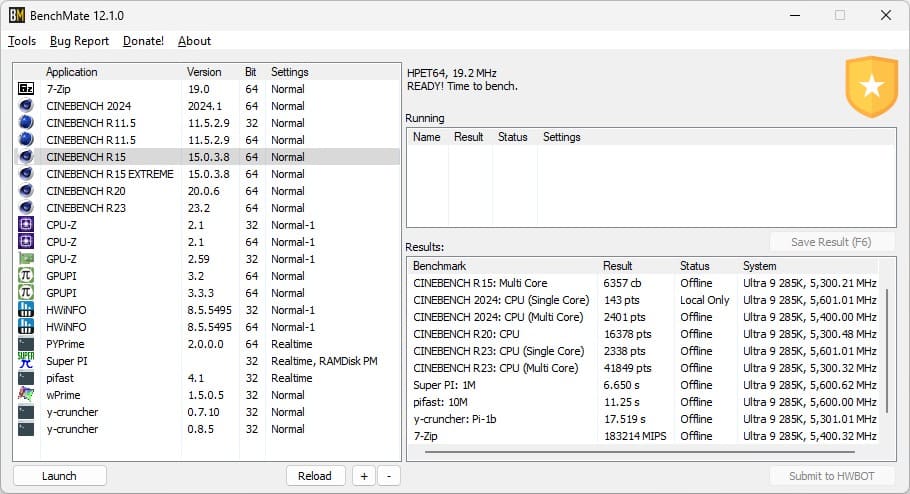The height and width of the screenshot is (494, 910).
Task: Sort by the Bit column header
Action: pos(251,72)
